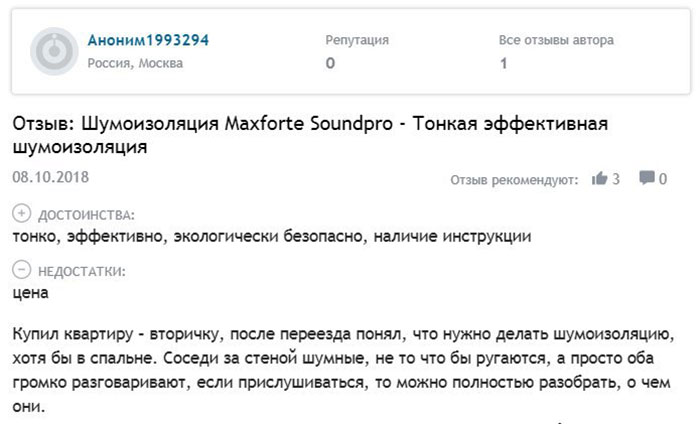The height and width of the screenshot is (424, 700).
Task: Collapse the НЕДОСТАТКИ section heading
Action: tap(82, 272)
